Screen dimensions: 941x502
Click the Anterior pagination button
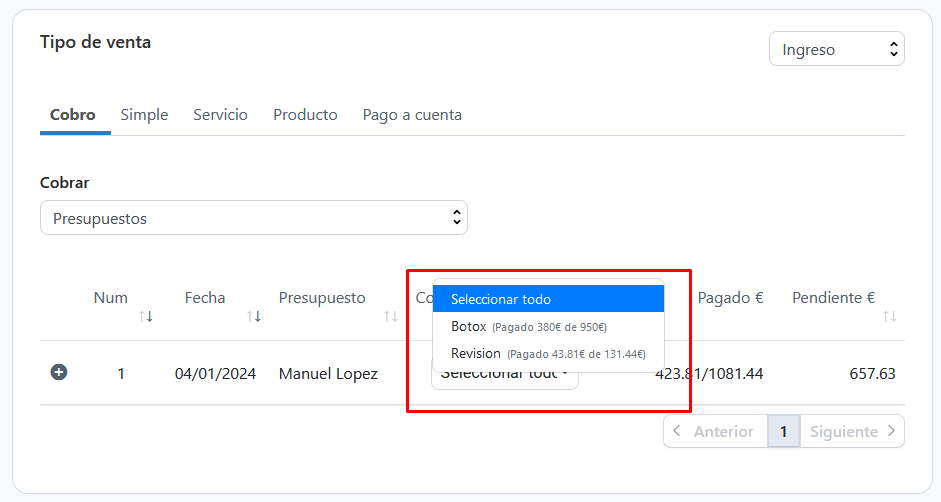[x=714, y=431]
